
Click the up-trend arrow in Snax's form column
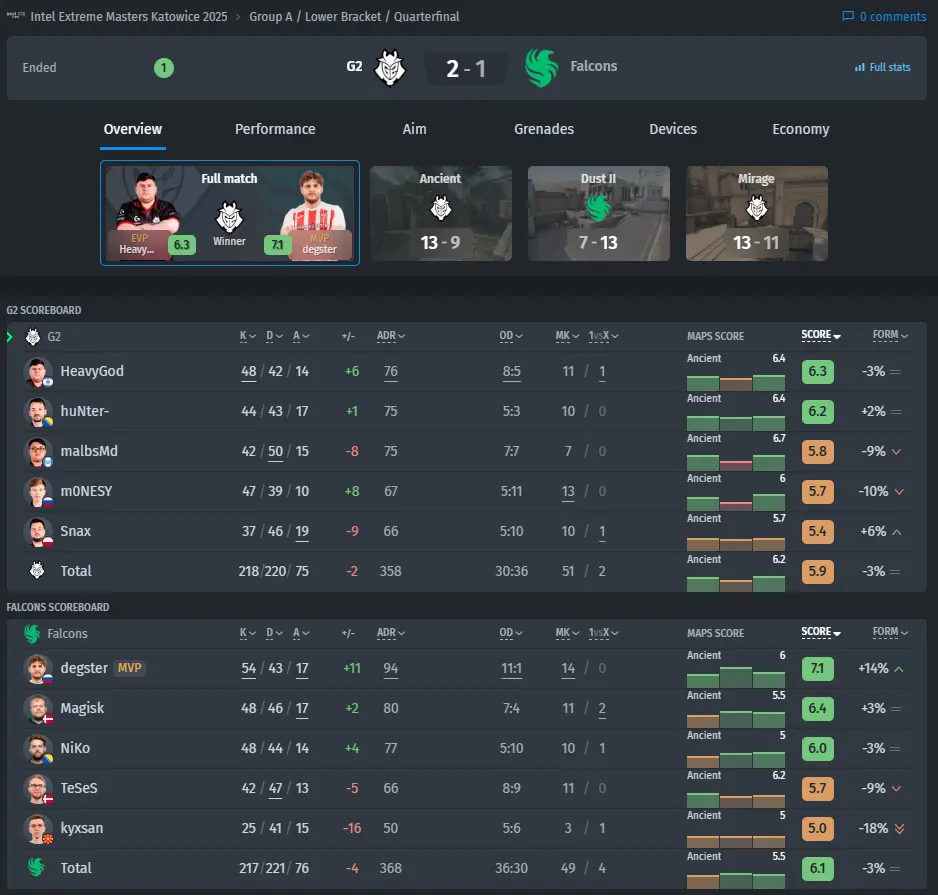pyautogui.click(x=897, y=532)
